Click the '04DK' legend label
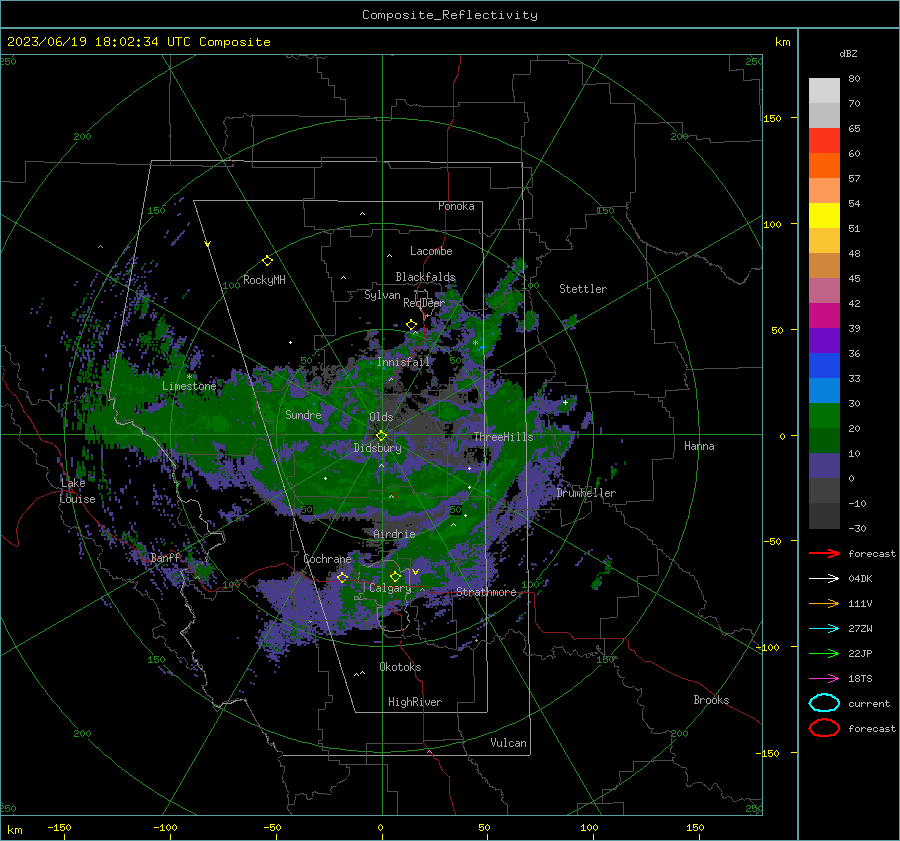Viewport: 900px width, 841px height. [860, 579]
